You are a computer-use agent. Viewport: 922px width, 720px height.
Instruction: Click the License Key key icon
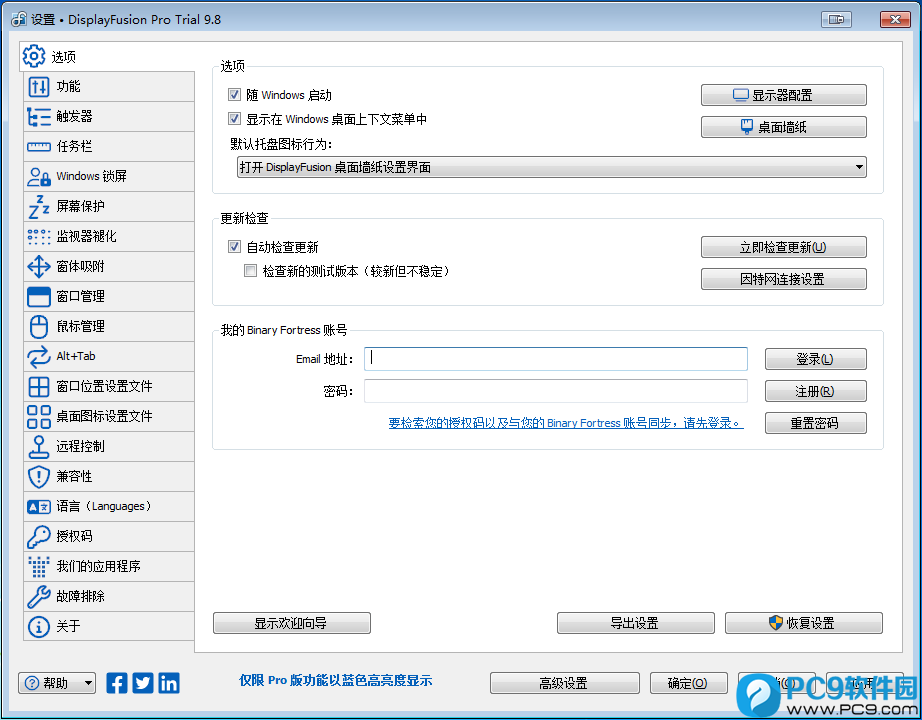[x=39, y=536]
